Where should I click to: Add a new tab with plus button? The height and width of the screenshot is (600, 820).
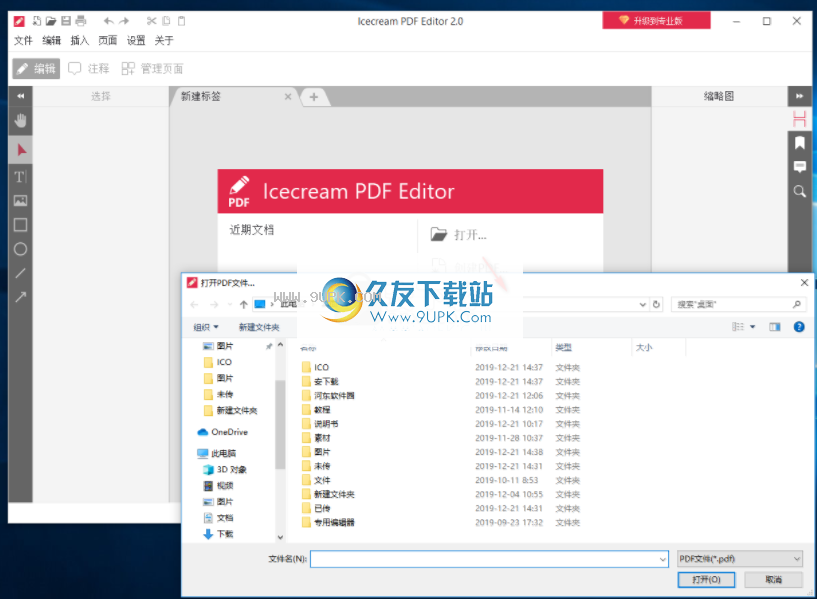314,97
